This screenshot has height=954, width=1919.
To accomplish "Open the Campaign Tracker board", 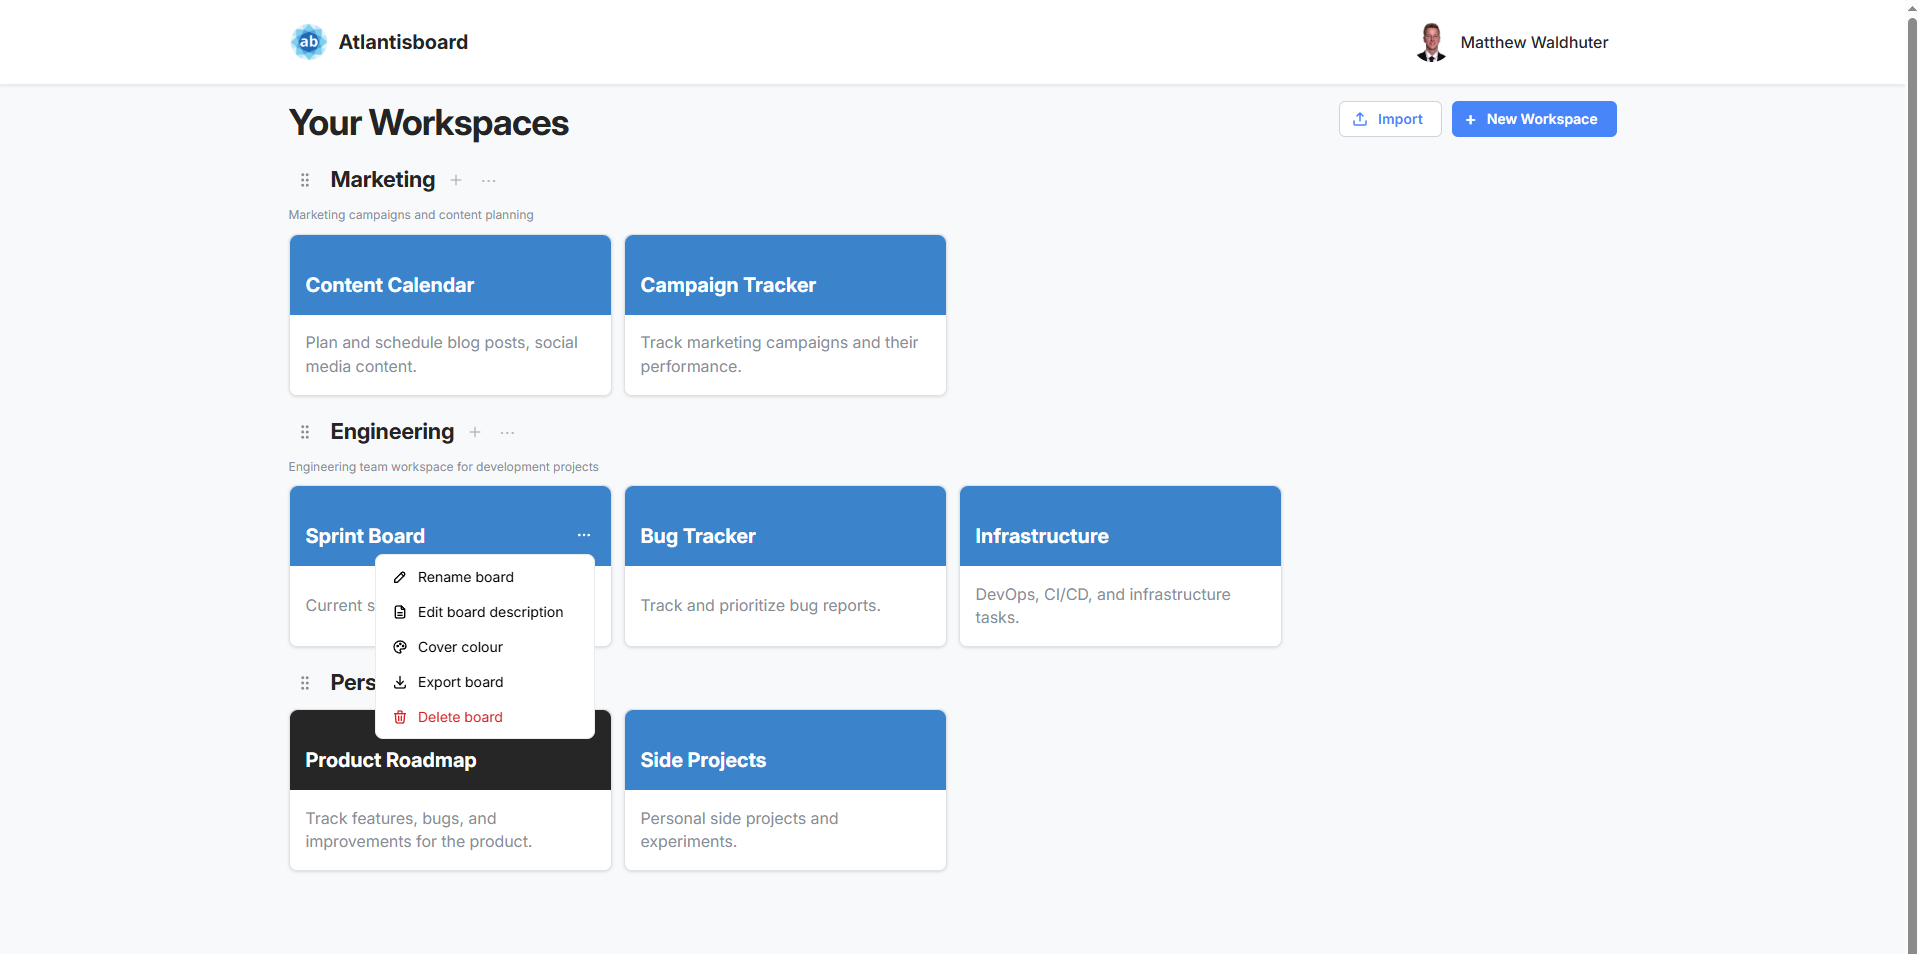I will (x=785, y=315).
